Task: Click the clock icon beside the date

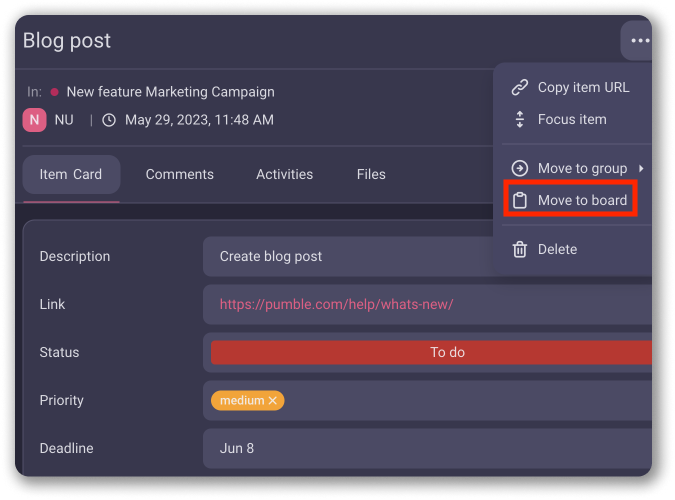Action: pos(109,120)
